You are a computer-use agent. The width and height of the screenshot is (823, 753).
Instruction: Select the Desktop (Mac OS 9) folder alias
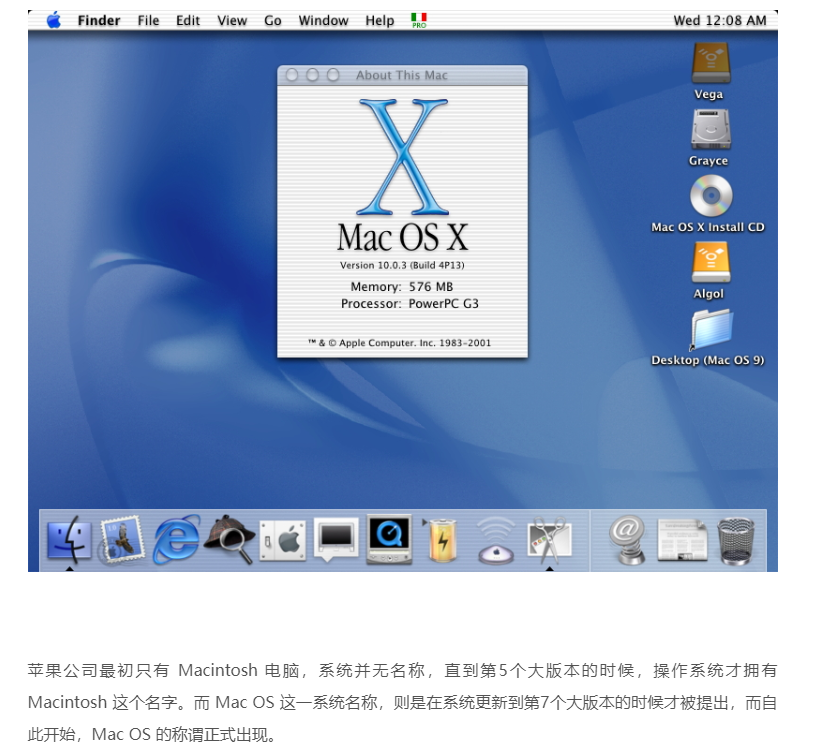711,330
